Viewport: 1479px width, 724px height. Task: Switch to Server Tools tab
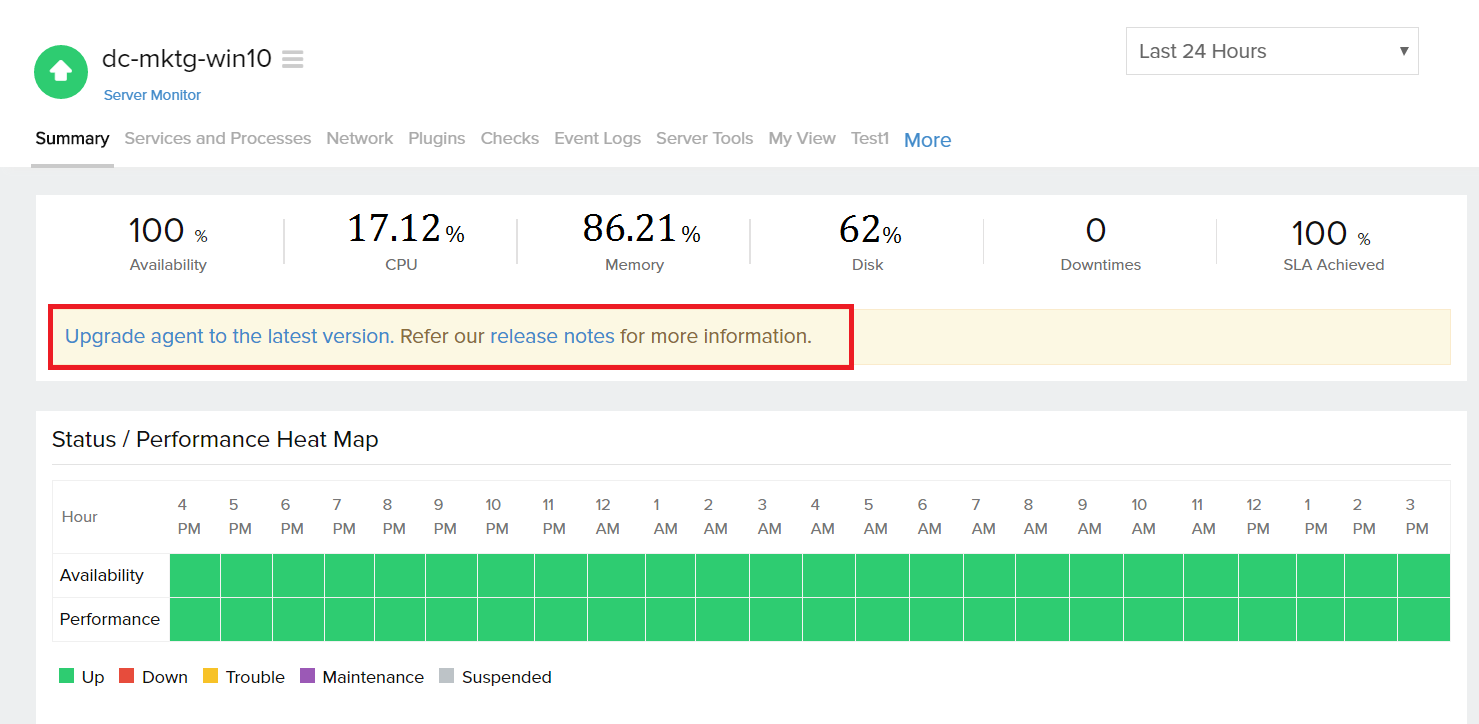[704, 138]
